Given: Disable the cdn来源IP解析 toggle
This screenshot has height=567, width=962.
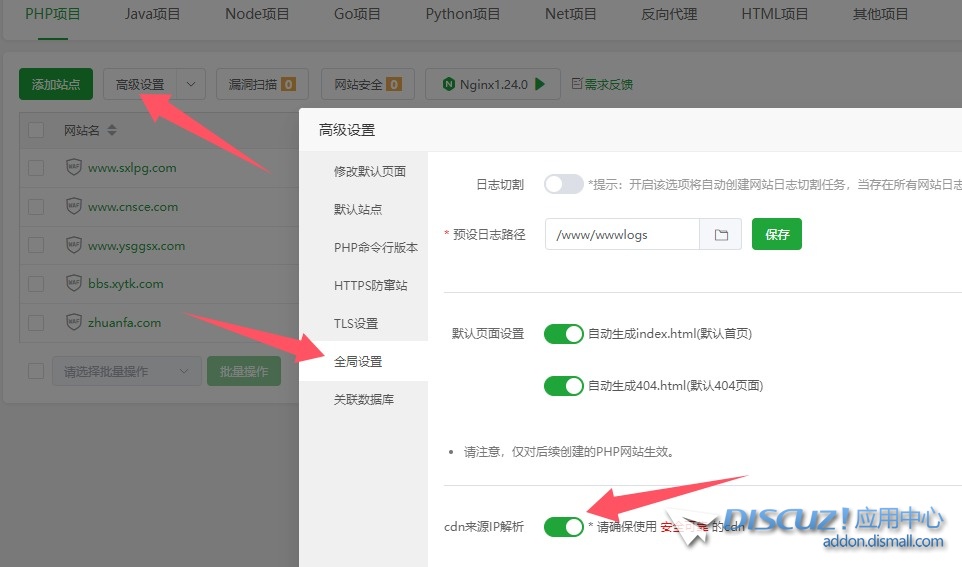Looking at the screenshot, I should coord(563,526).
